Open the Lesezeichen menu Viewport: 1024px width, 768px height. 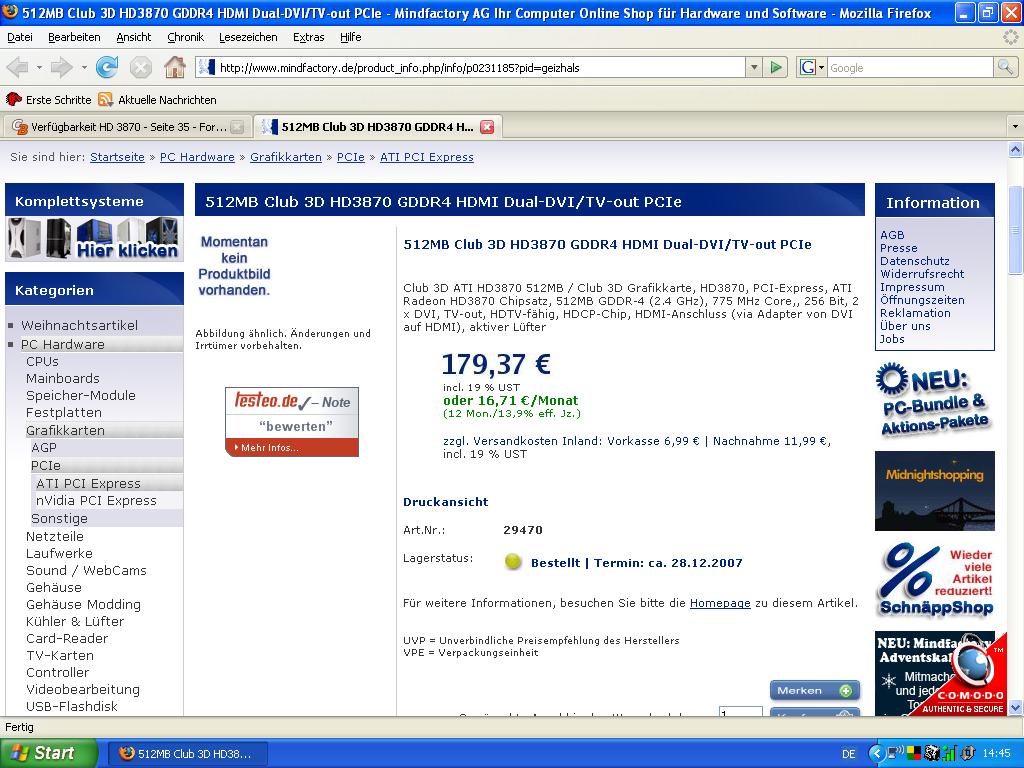[x=248, y=37]
